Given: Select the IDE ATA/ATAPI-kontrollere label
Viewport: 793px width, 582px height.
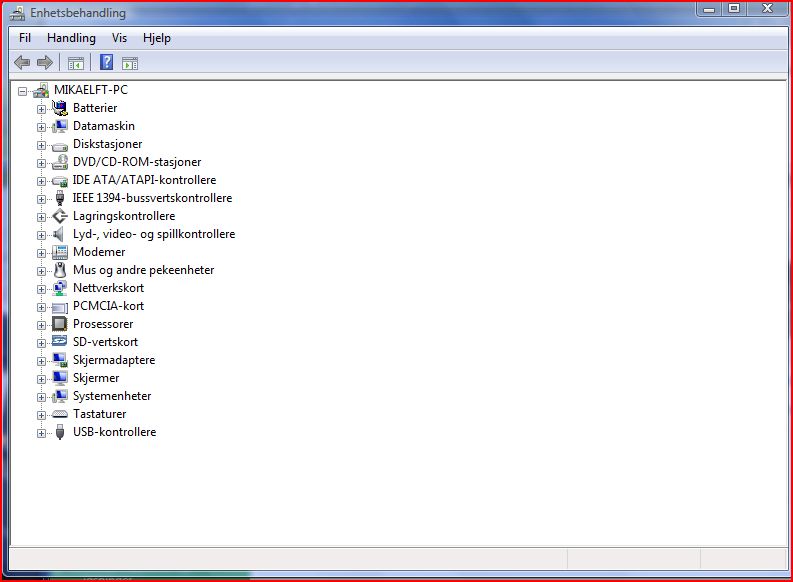Looking at the screenshot, I should 144,180.
